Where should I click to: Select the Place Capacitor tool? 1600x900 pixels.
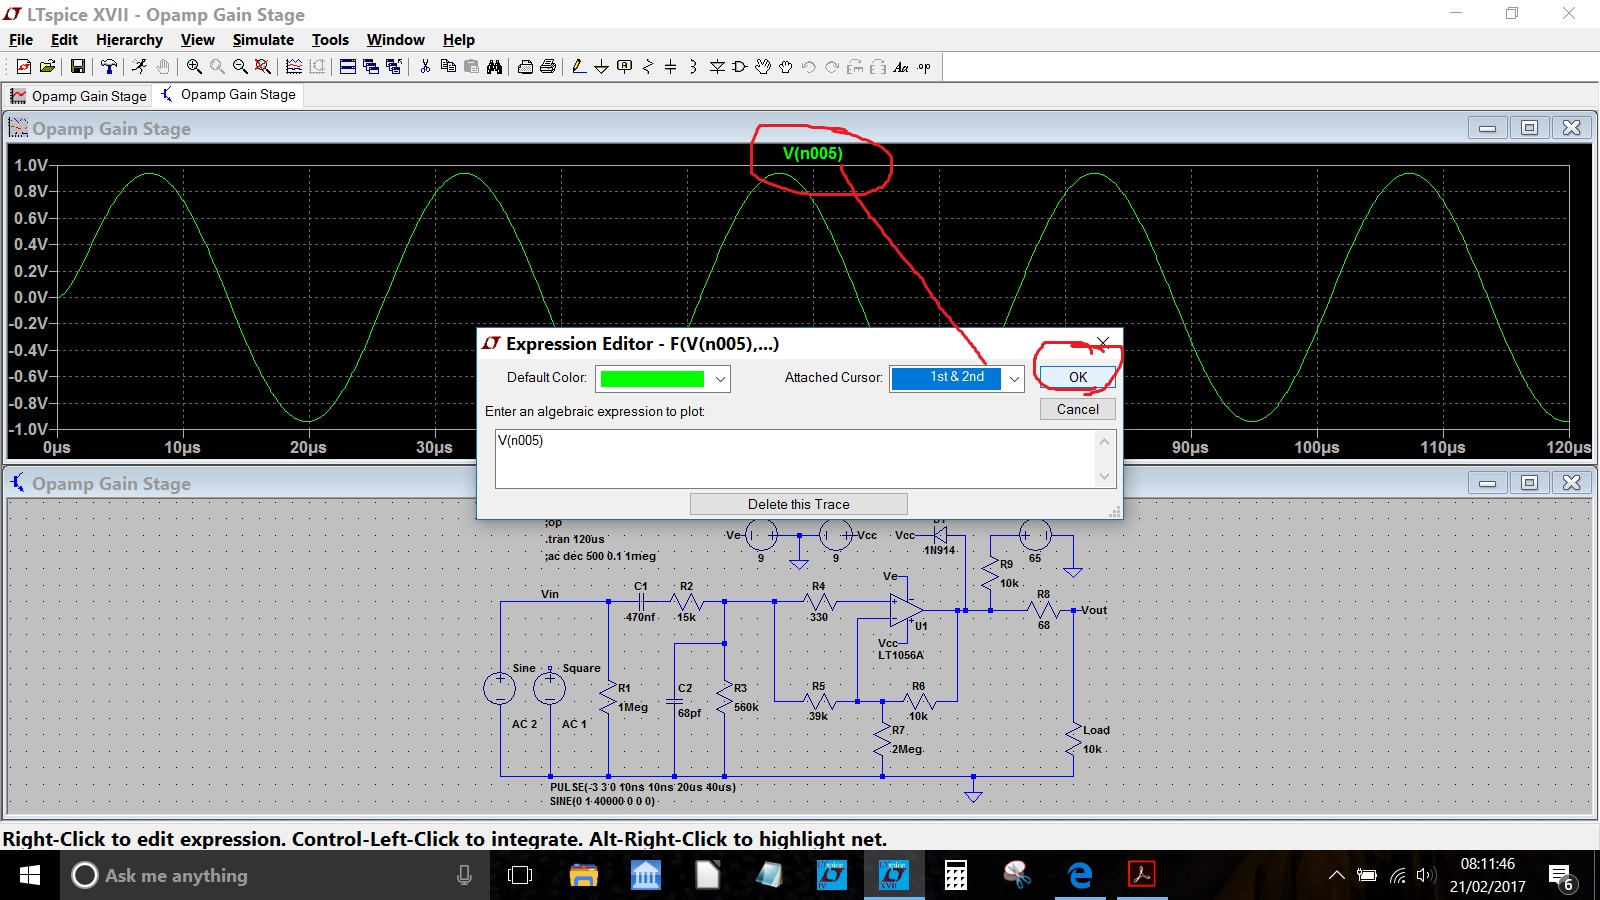tap(670, 67)
